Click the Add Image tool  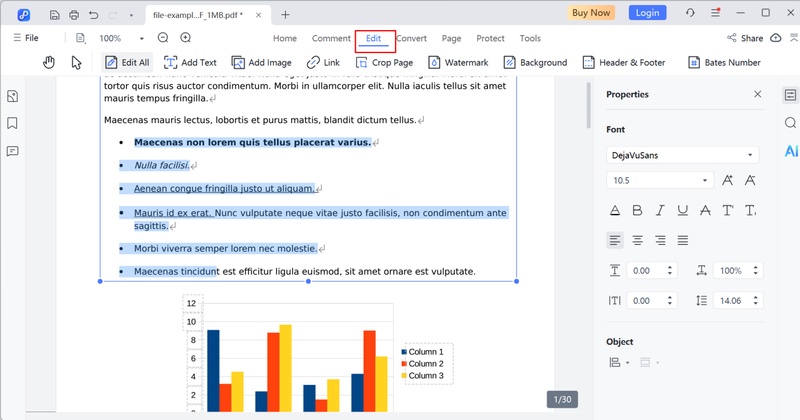pos(259,62)
